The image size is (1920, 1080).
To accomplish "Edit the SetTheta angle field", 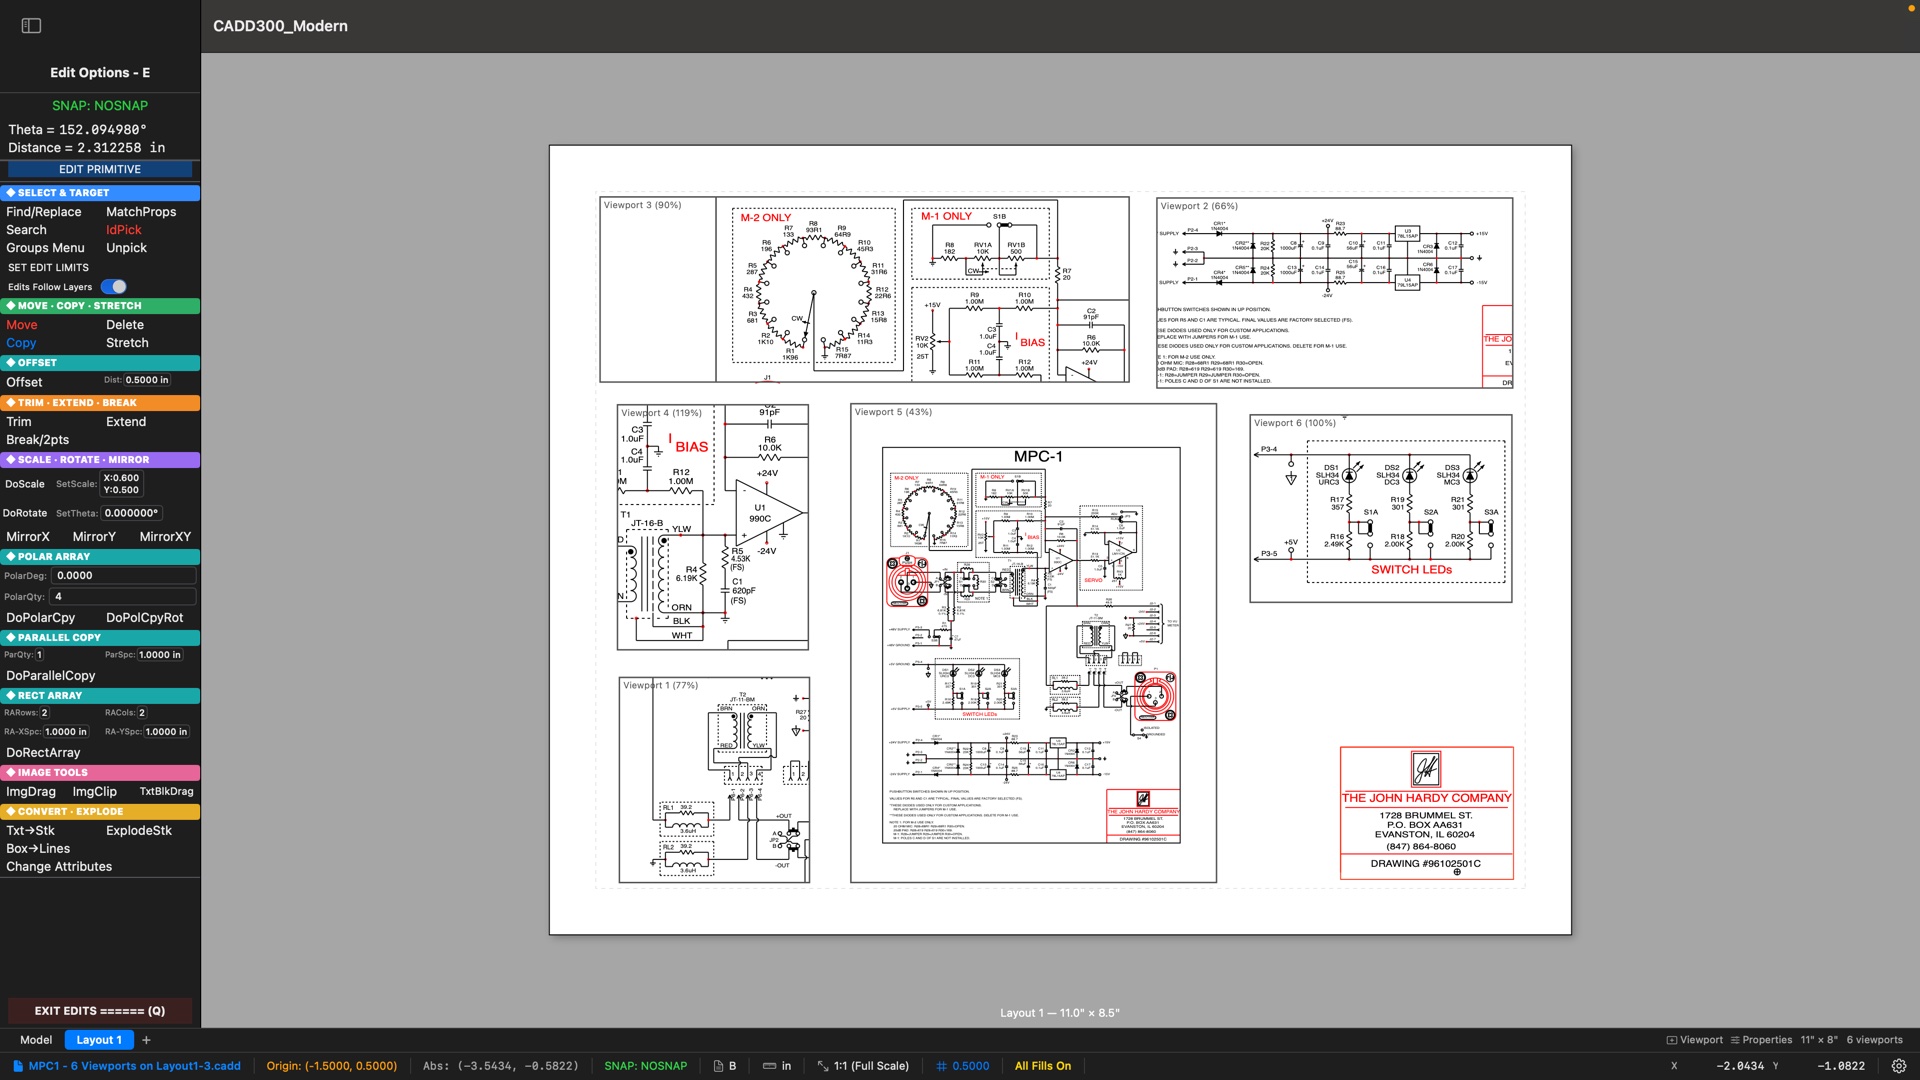I will 131,513.
